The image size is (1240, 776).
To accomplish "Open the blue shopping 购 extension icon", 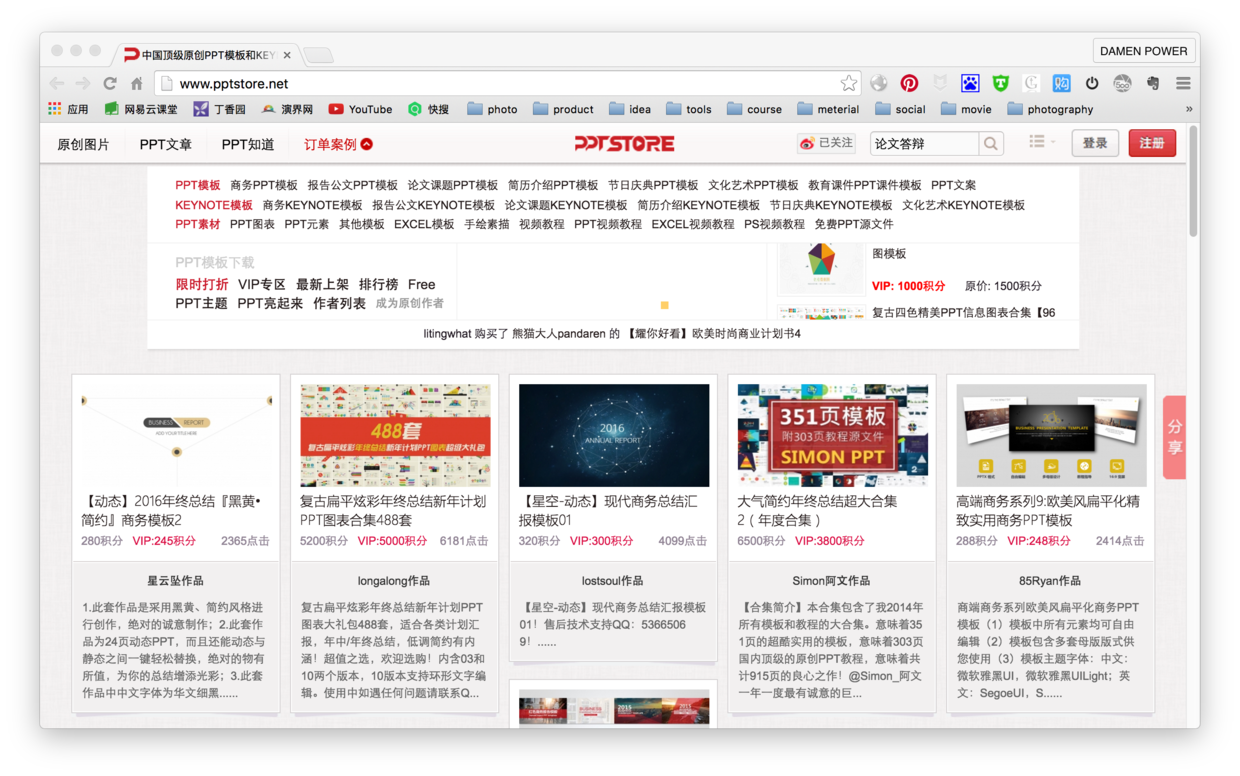I will (1062, 84).
